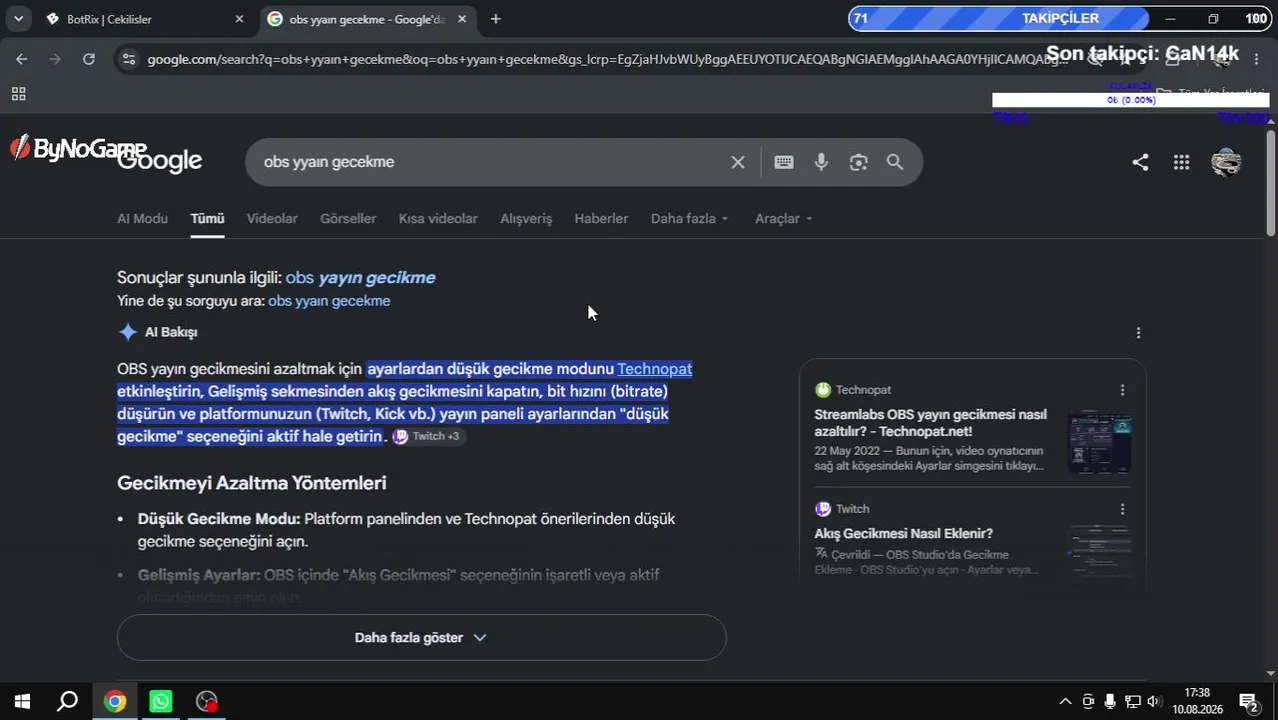Viewport: 1278px width, 720px height.
Task: Open the inline Technopat link
Action: tap(655, 369)
